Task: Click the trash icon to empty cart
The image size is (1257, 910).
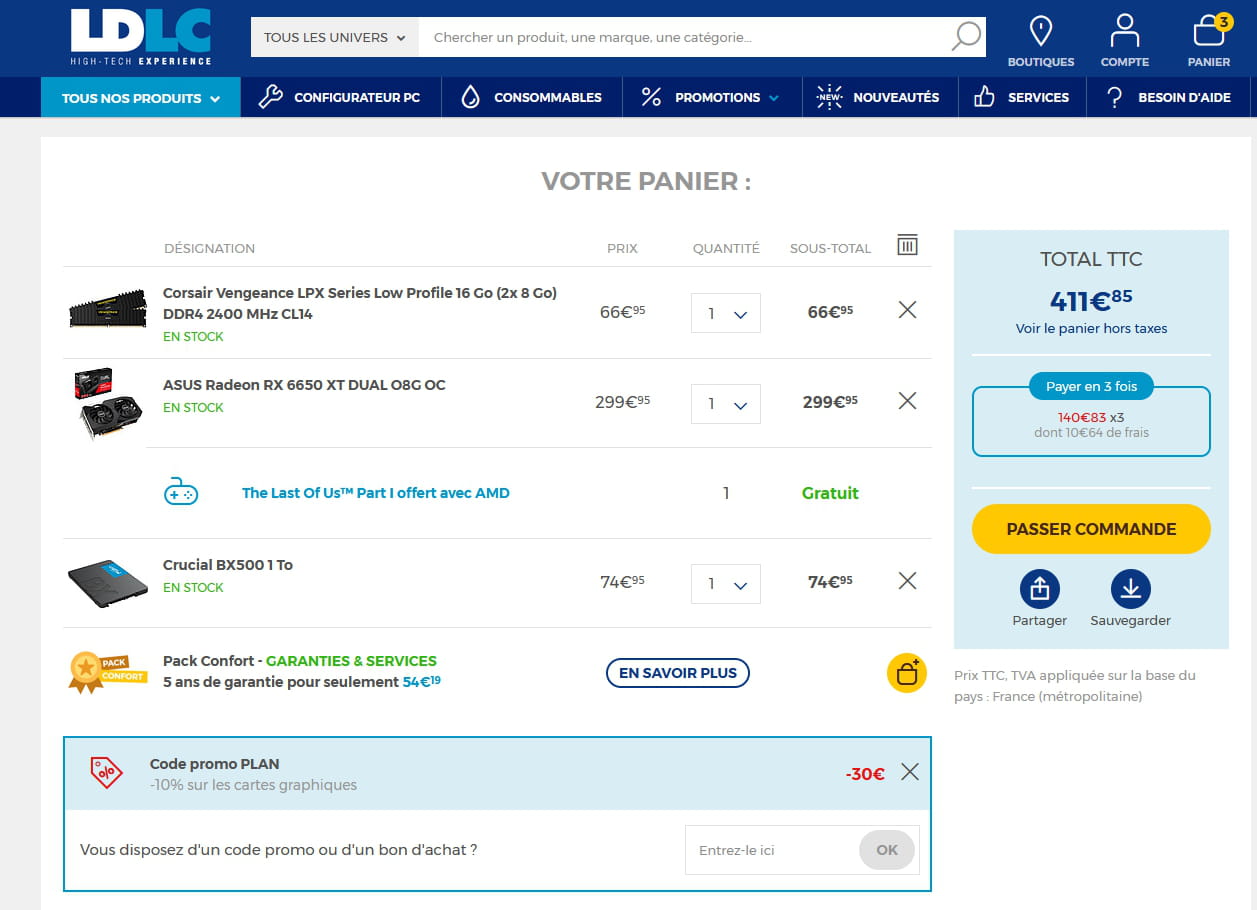Action: pos(907,245)
